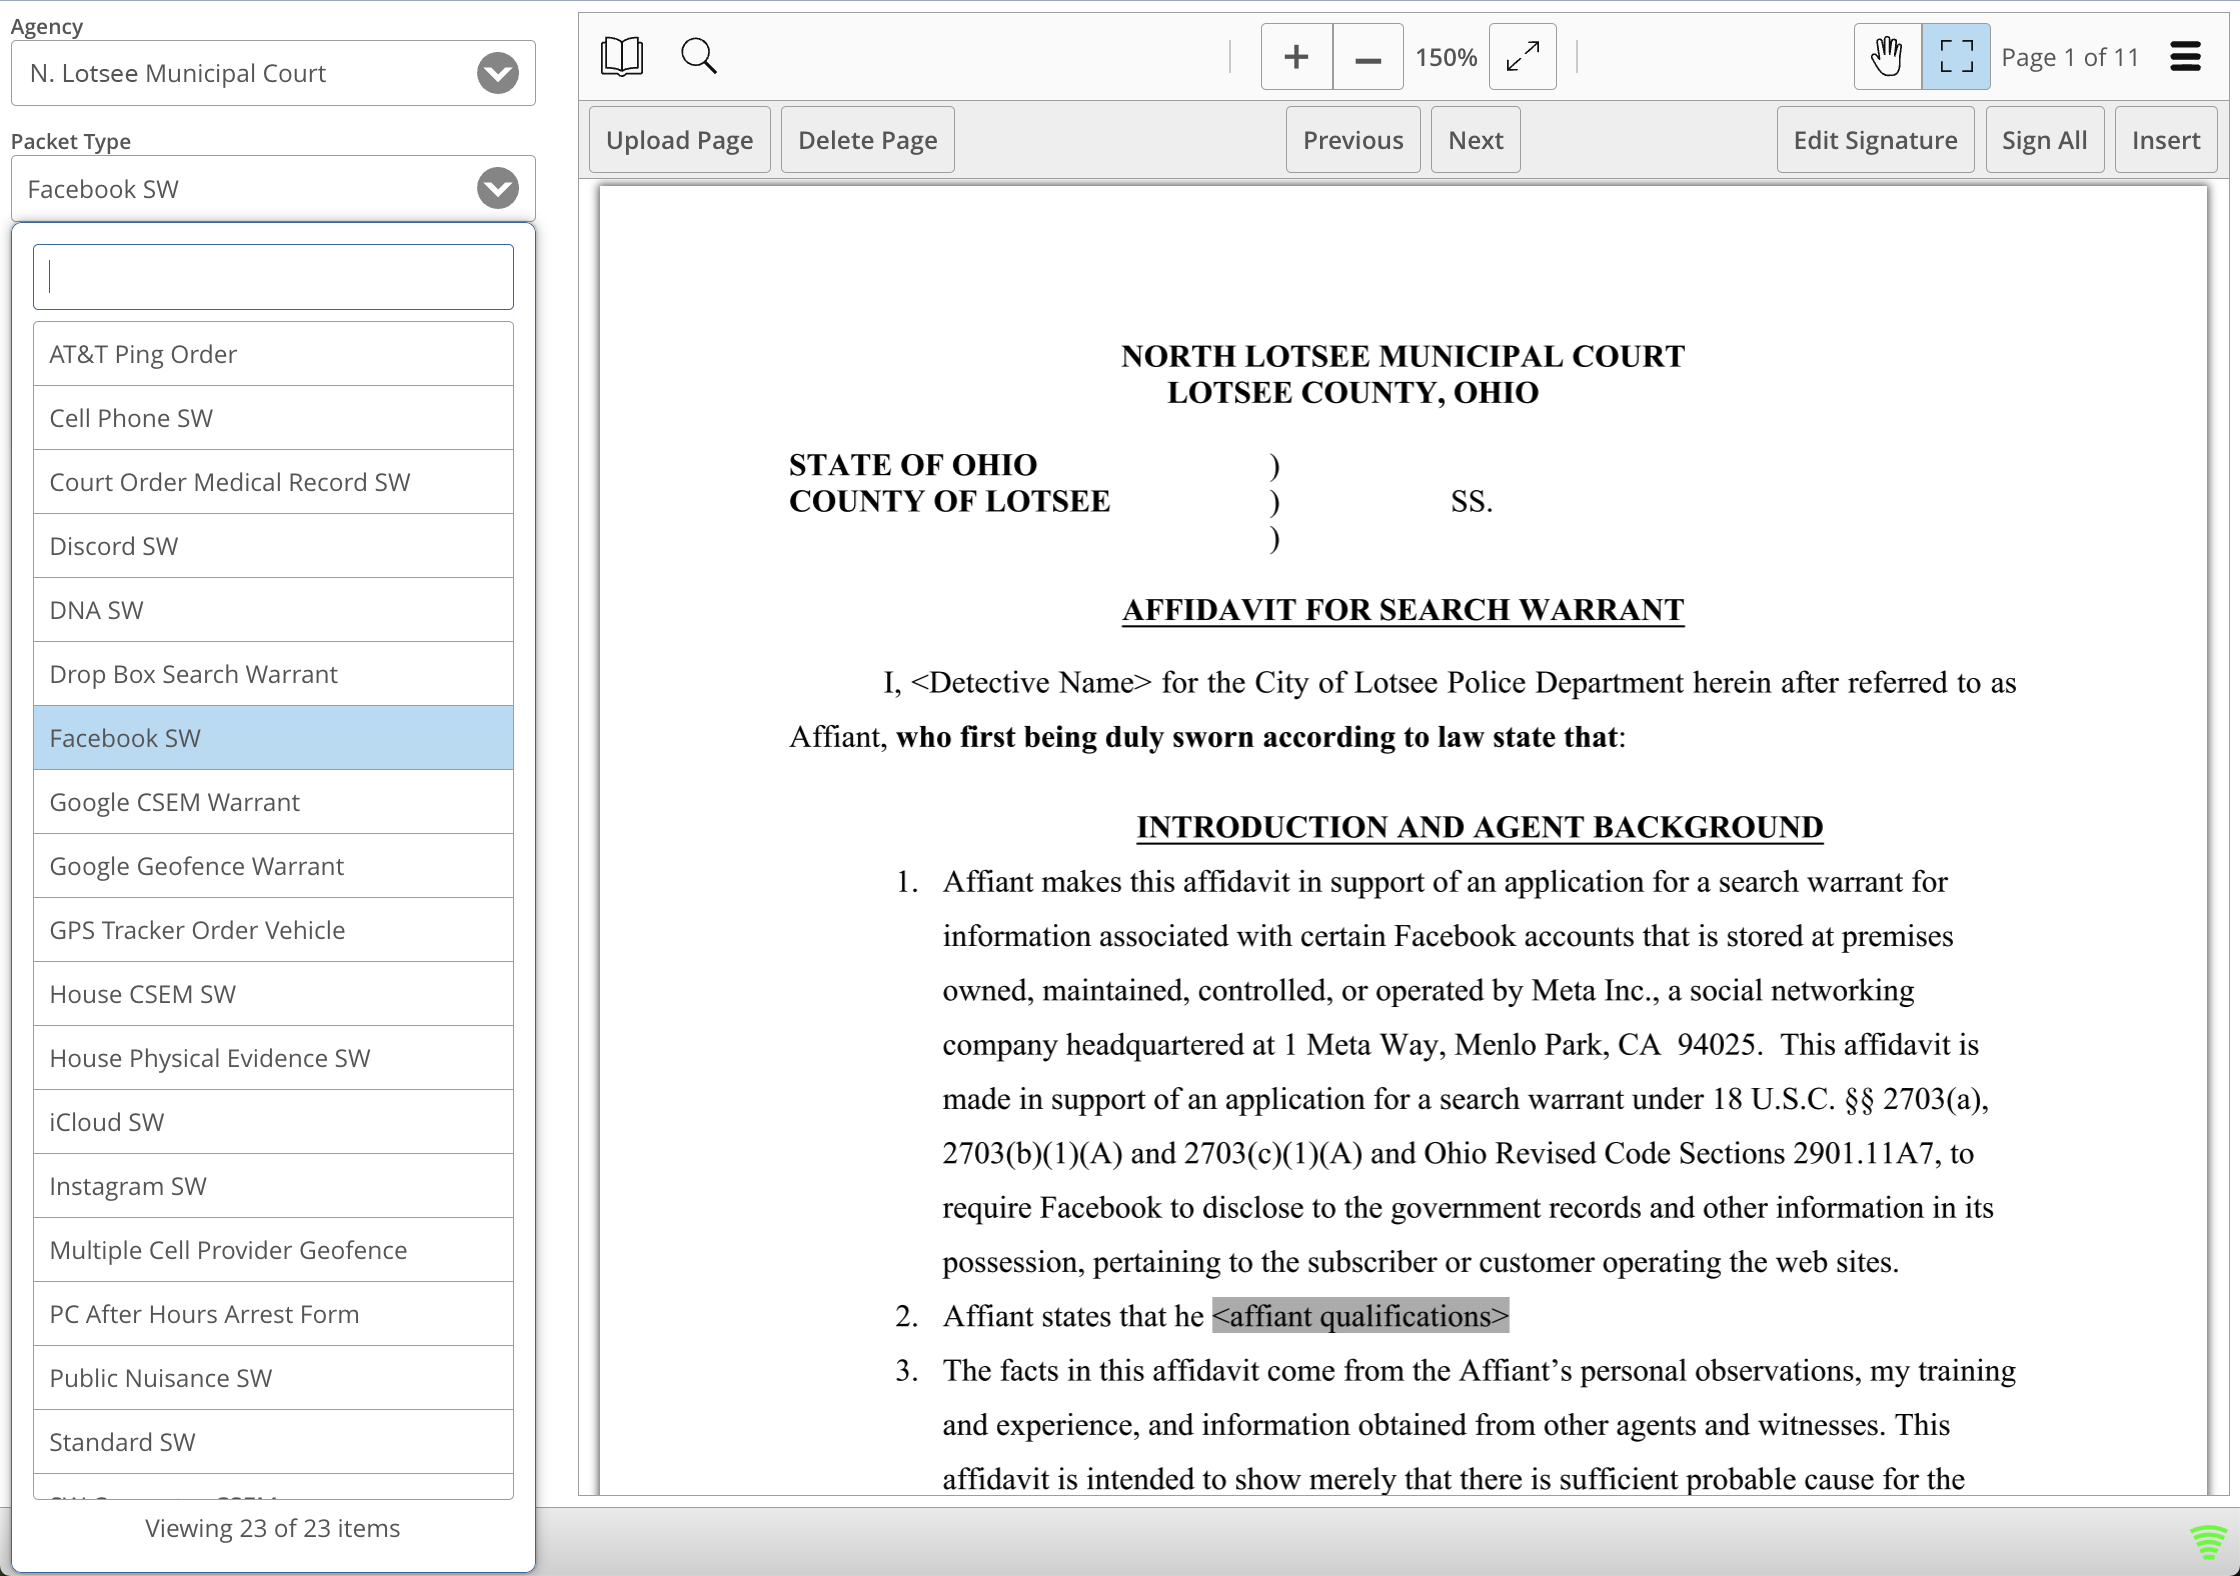Go to the Next page

[1475, 140]
